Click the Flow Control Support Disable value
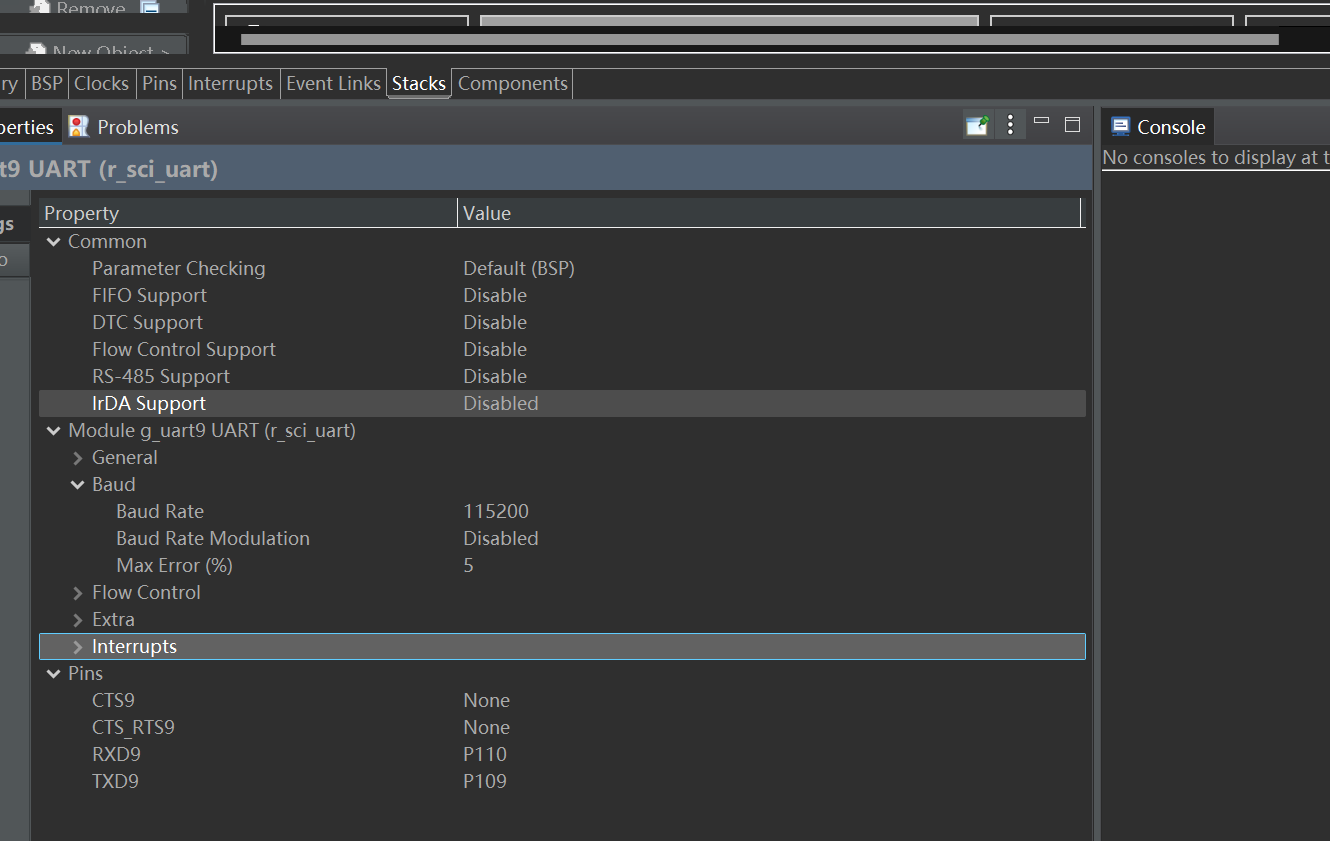The width and height of the screenshot is (1330, 841). point(495,350)
